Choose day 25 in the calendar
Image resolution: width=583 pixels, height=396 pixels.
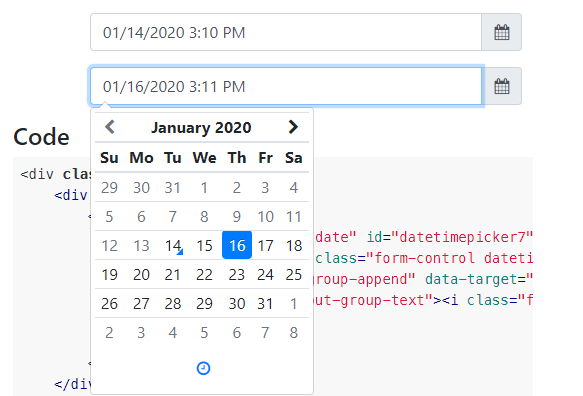294,274
